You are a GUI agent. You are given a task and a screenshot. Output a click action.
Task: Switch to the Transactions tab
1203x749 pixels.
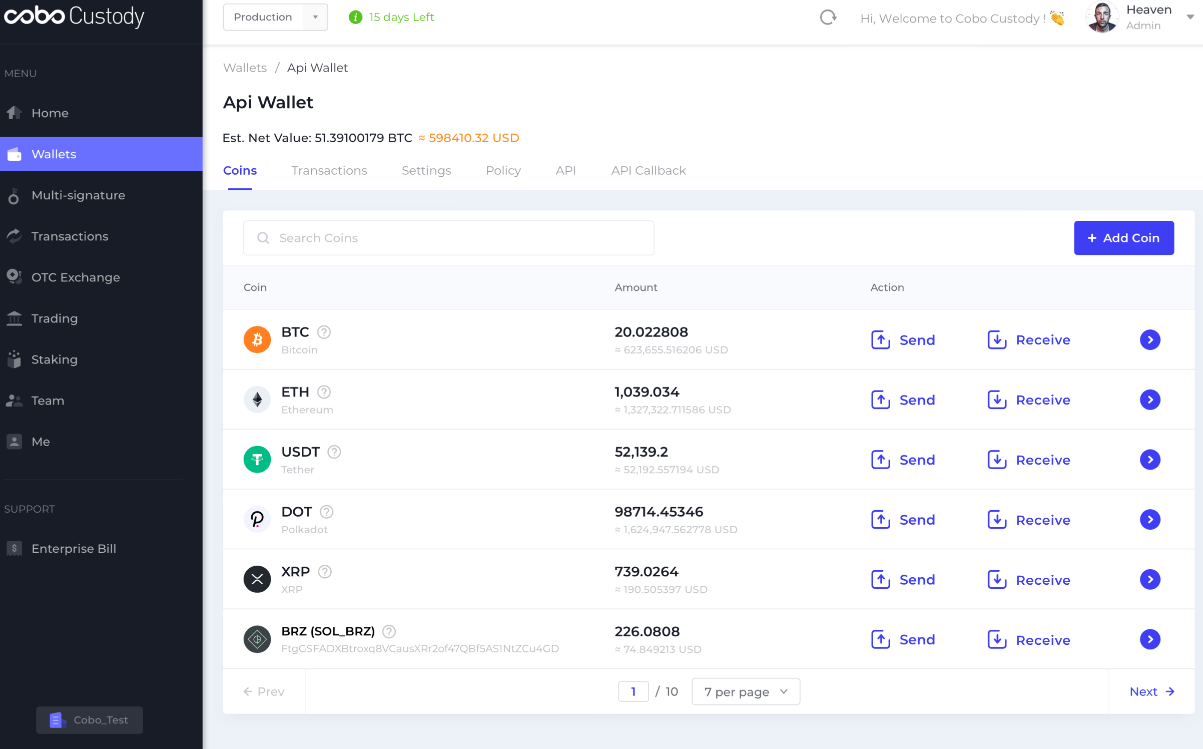pyautogui.click(x=329, y=171)
